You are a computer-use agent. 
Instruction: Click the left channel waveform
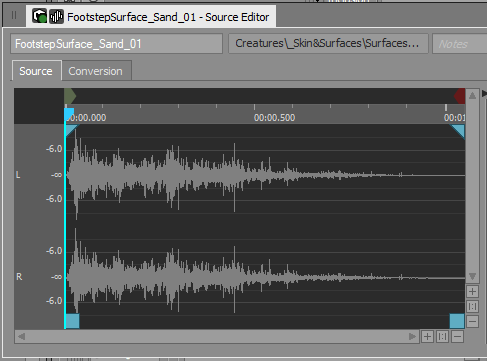[265, 175]
